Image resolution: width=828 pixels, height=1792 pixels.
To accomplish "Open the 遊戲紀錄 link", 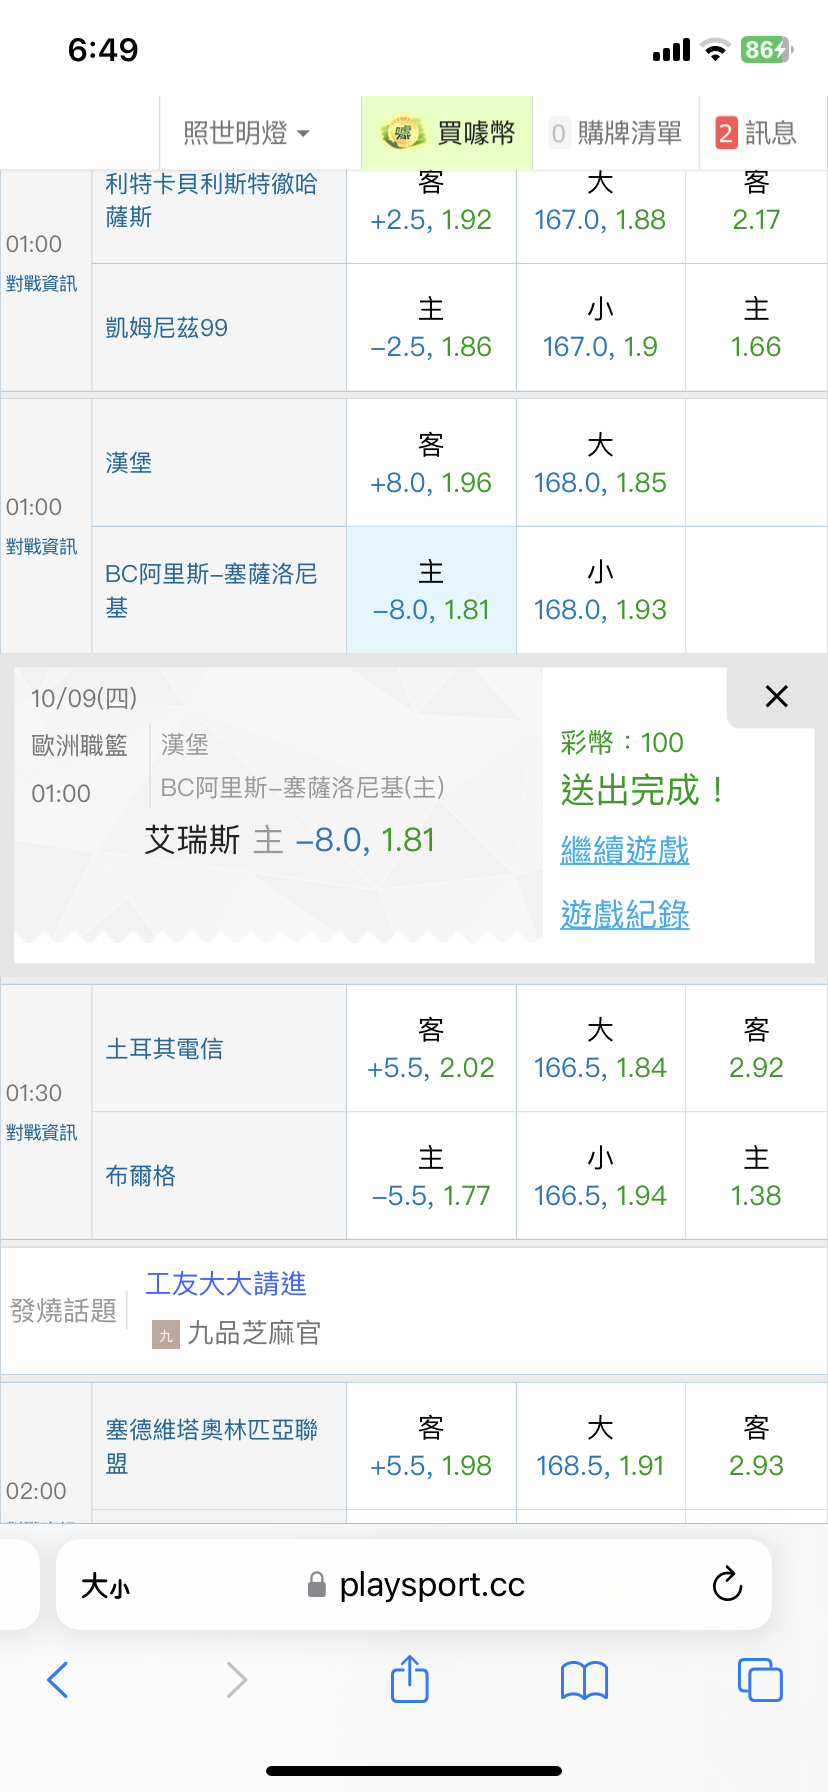I will pos(625,915).
